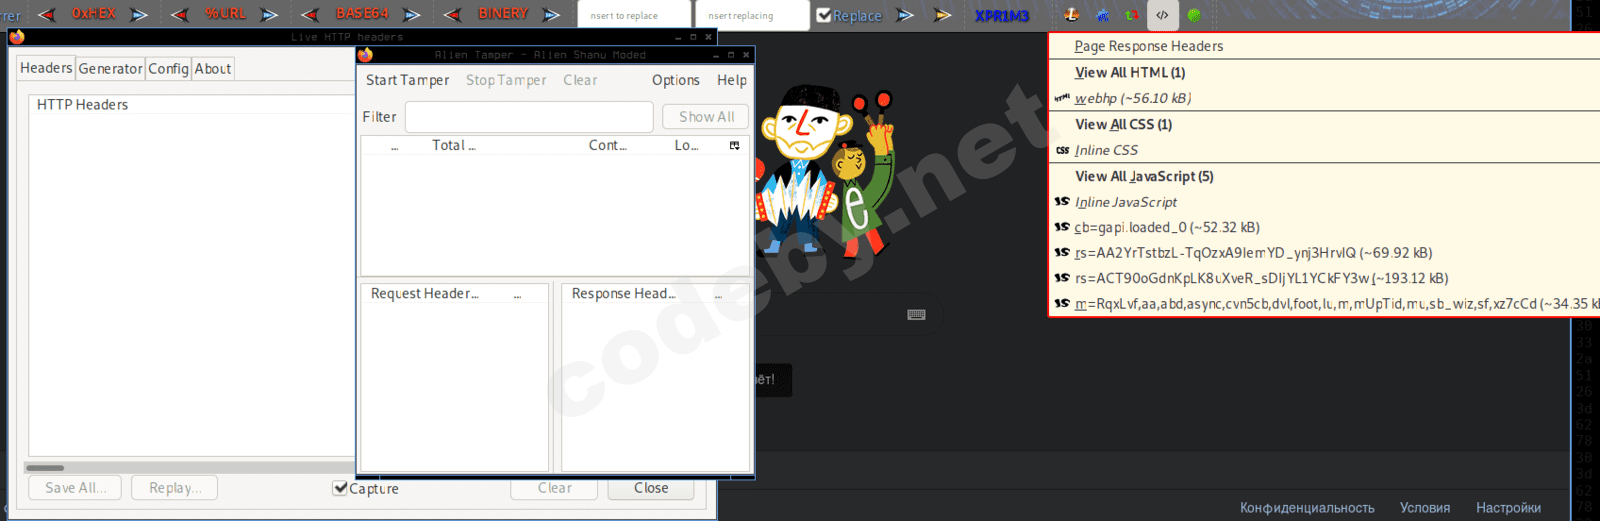This screenshot has width=1600, height=521.
Task: Click the blue right arrow after 0xHEX
Action: 139,15
